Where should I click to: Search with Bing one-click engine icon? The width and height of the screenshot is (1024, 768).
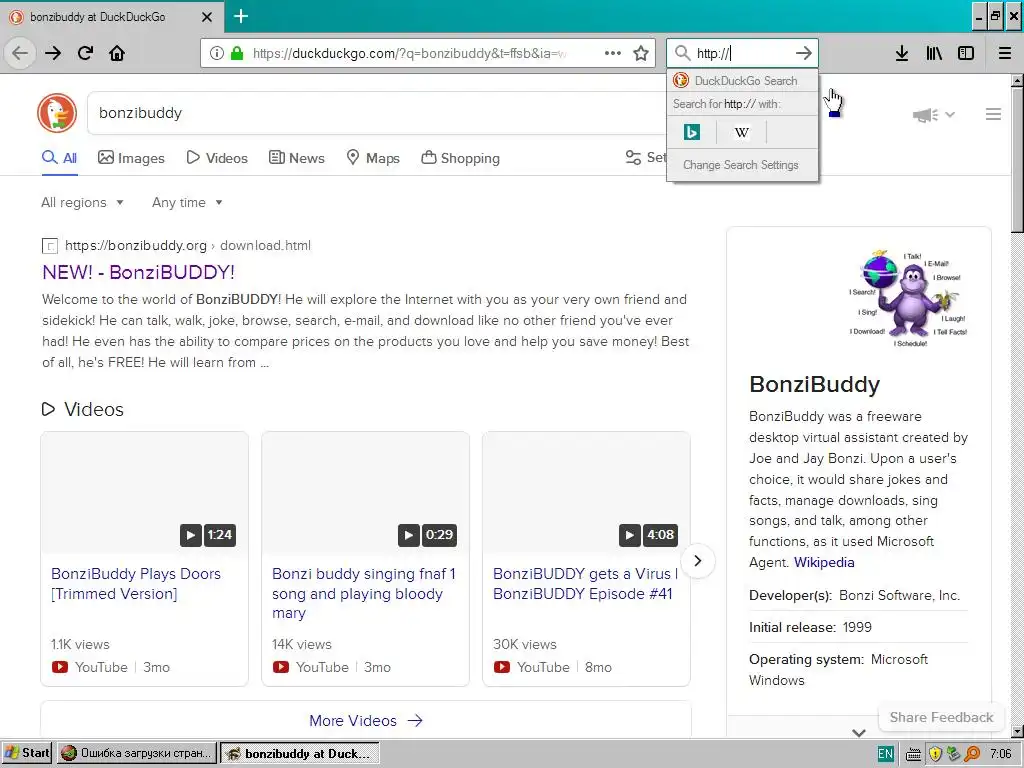coord(692,133)
